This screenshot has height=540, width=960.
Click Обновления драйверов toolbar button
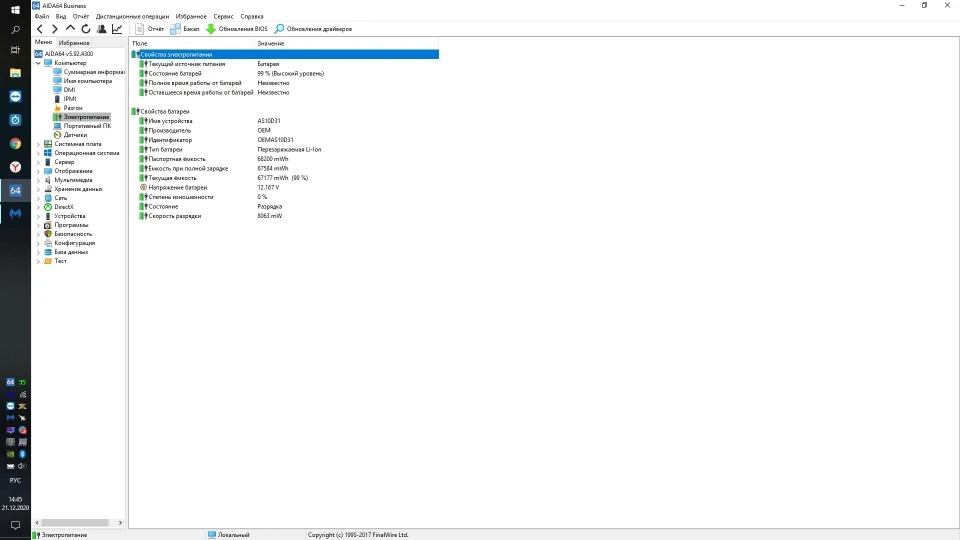pyautogui.click(x=313, y=29)
